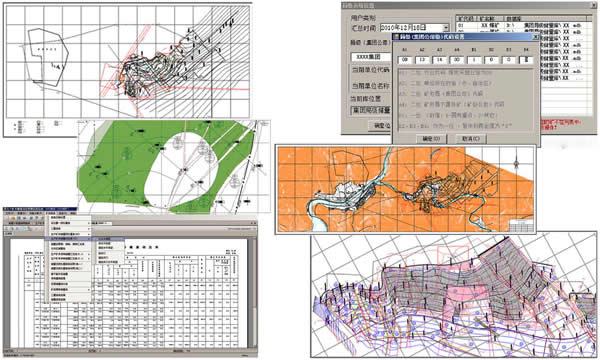600x360 pixels.
Task: Click the B4 code input field
Action: (526, 60)
